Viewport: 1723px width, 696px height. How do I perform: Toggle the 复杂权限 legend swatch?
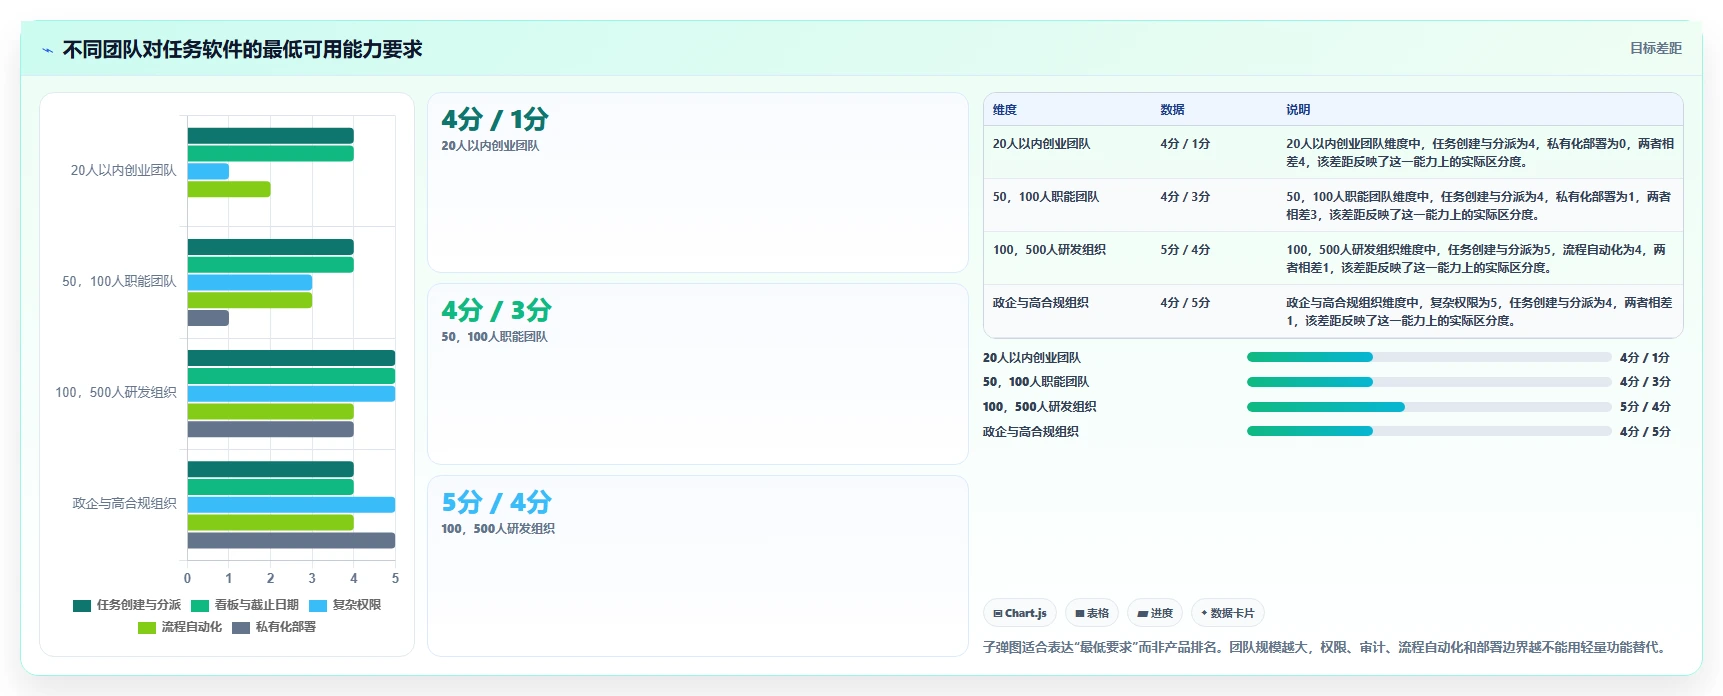[x=318, y=605]
